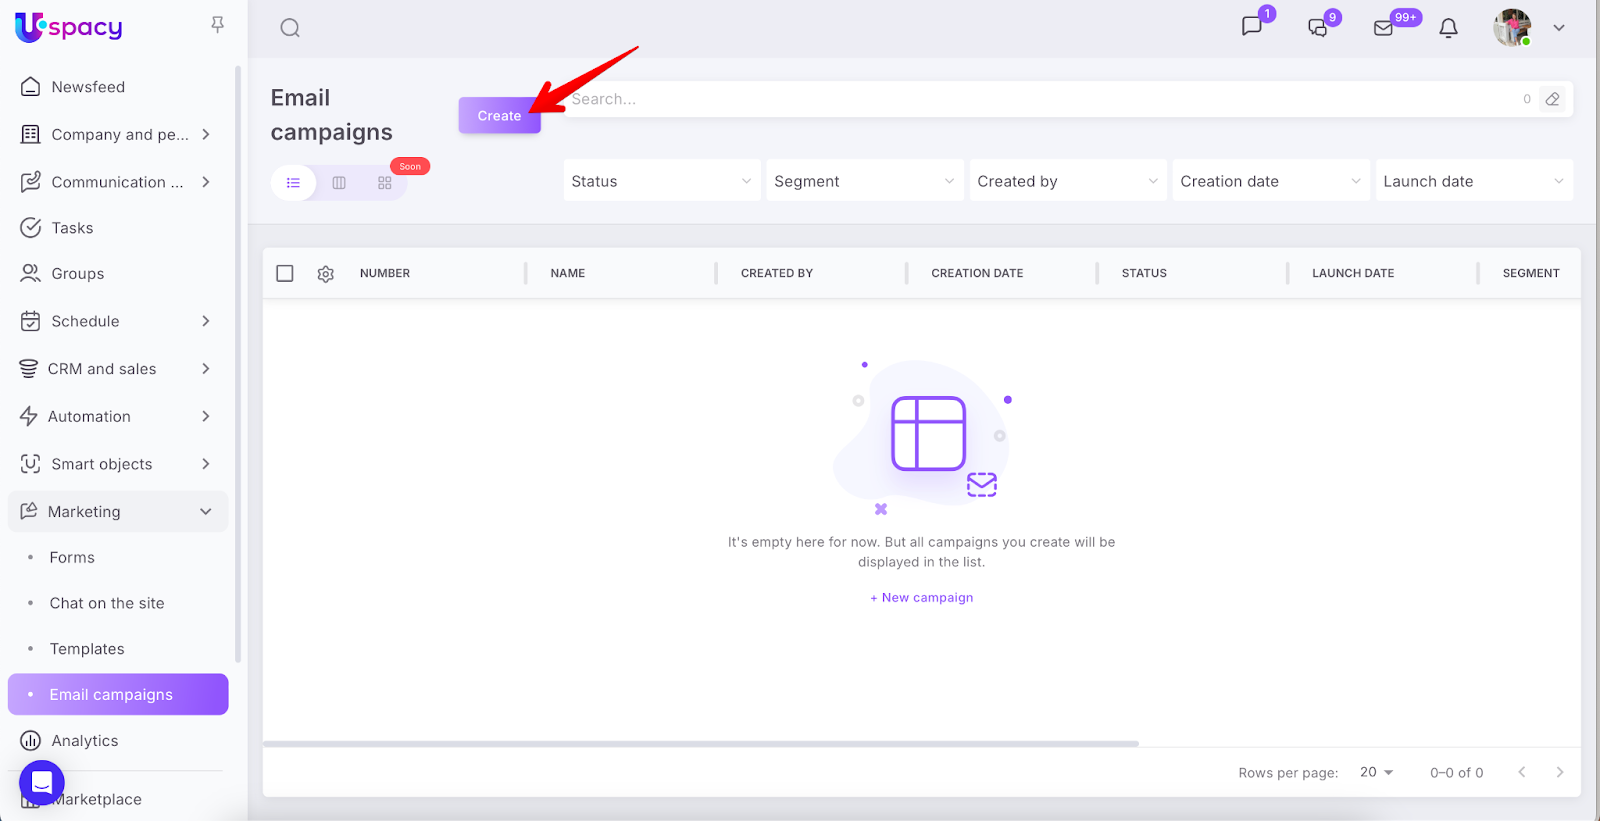Go to Newsfeed in the sidebar
This screenshot has height=821, width=1600.
pyautogui.click(x=88, y=87)
